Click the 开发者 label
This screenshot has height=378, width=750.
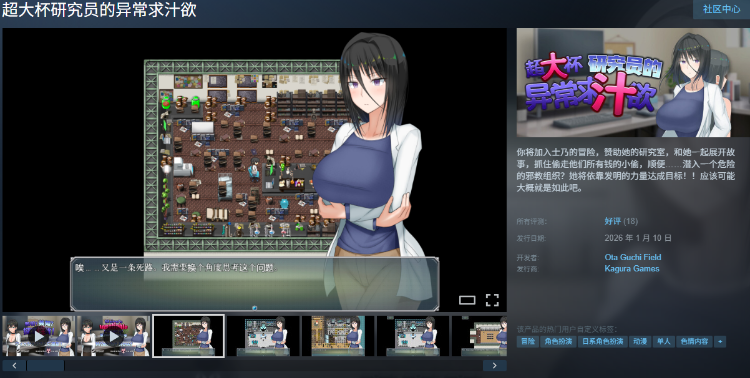click(527, 258)
